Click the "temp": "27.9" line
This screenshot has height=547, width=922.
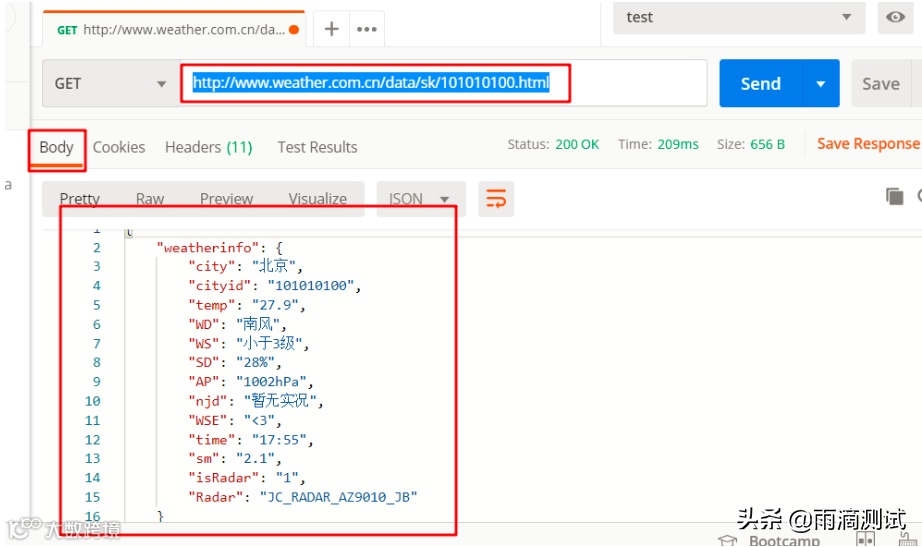point(246,305)
